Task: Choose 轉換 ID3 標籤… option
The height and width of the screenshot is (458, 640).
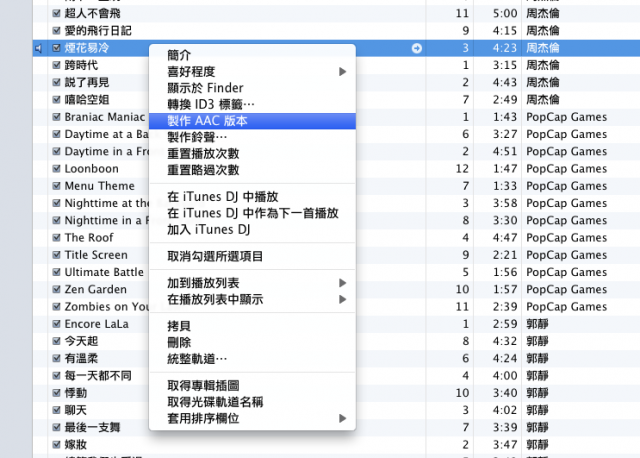Action: [x=252, y=104]
